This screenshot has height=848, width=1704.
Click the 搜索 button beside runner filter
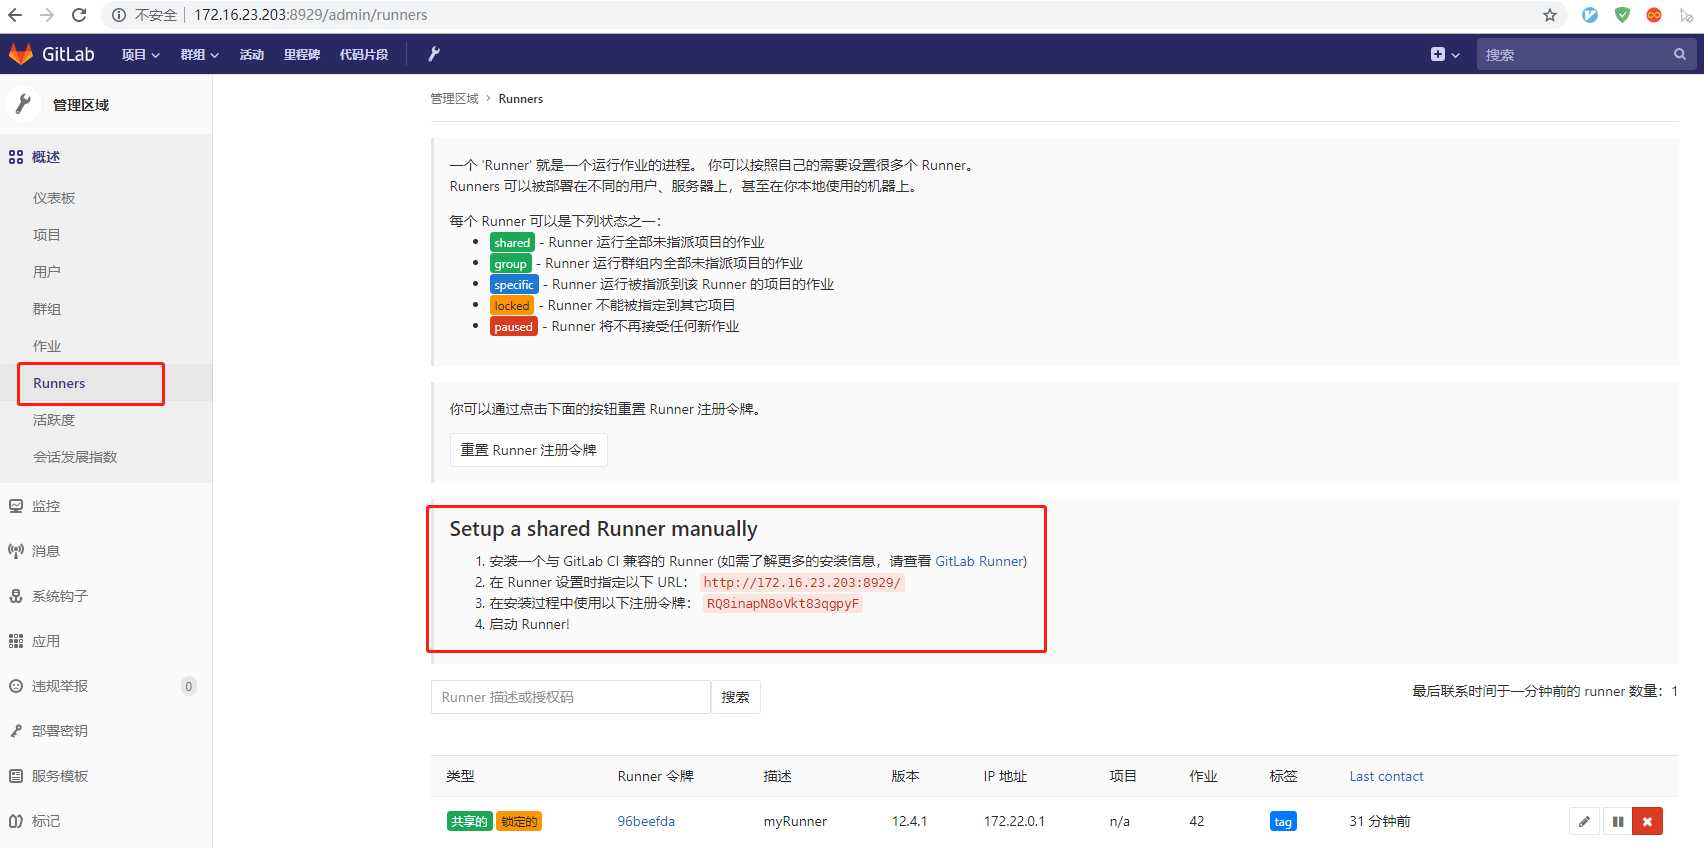click(x=735, y=697)
